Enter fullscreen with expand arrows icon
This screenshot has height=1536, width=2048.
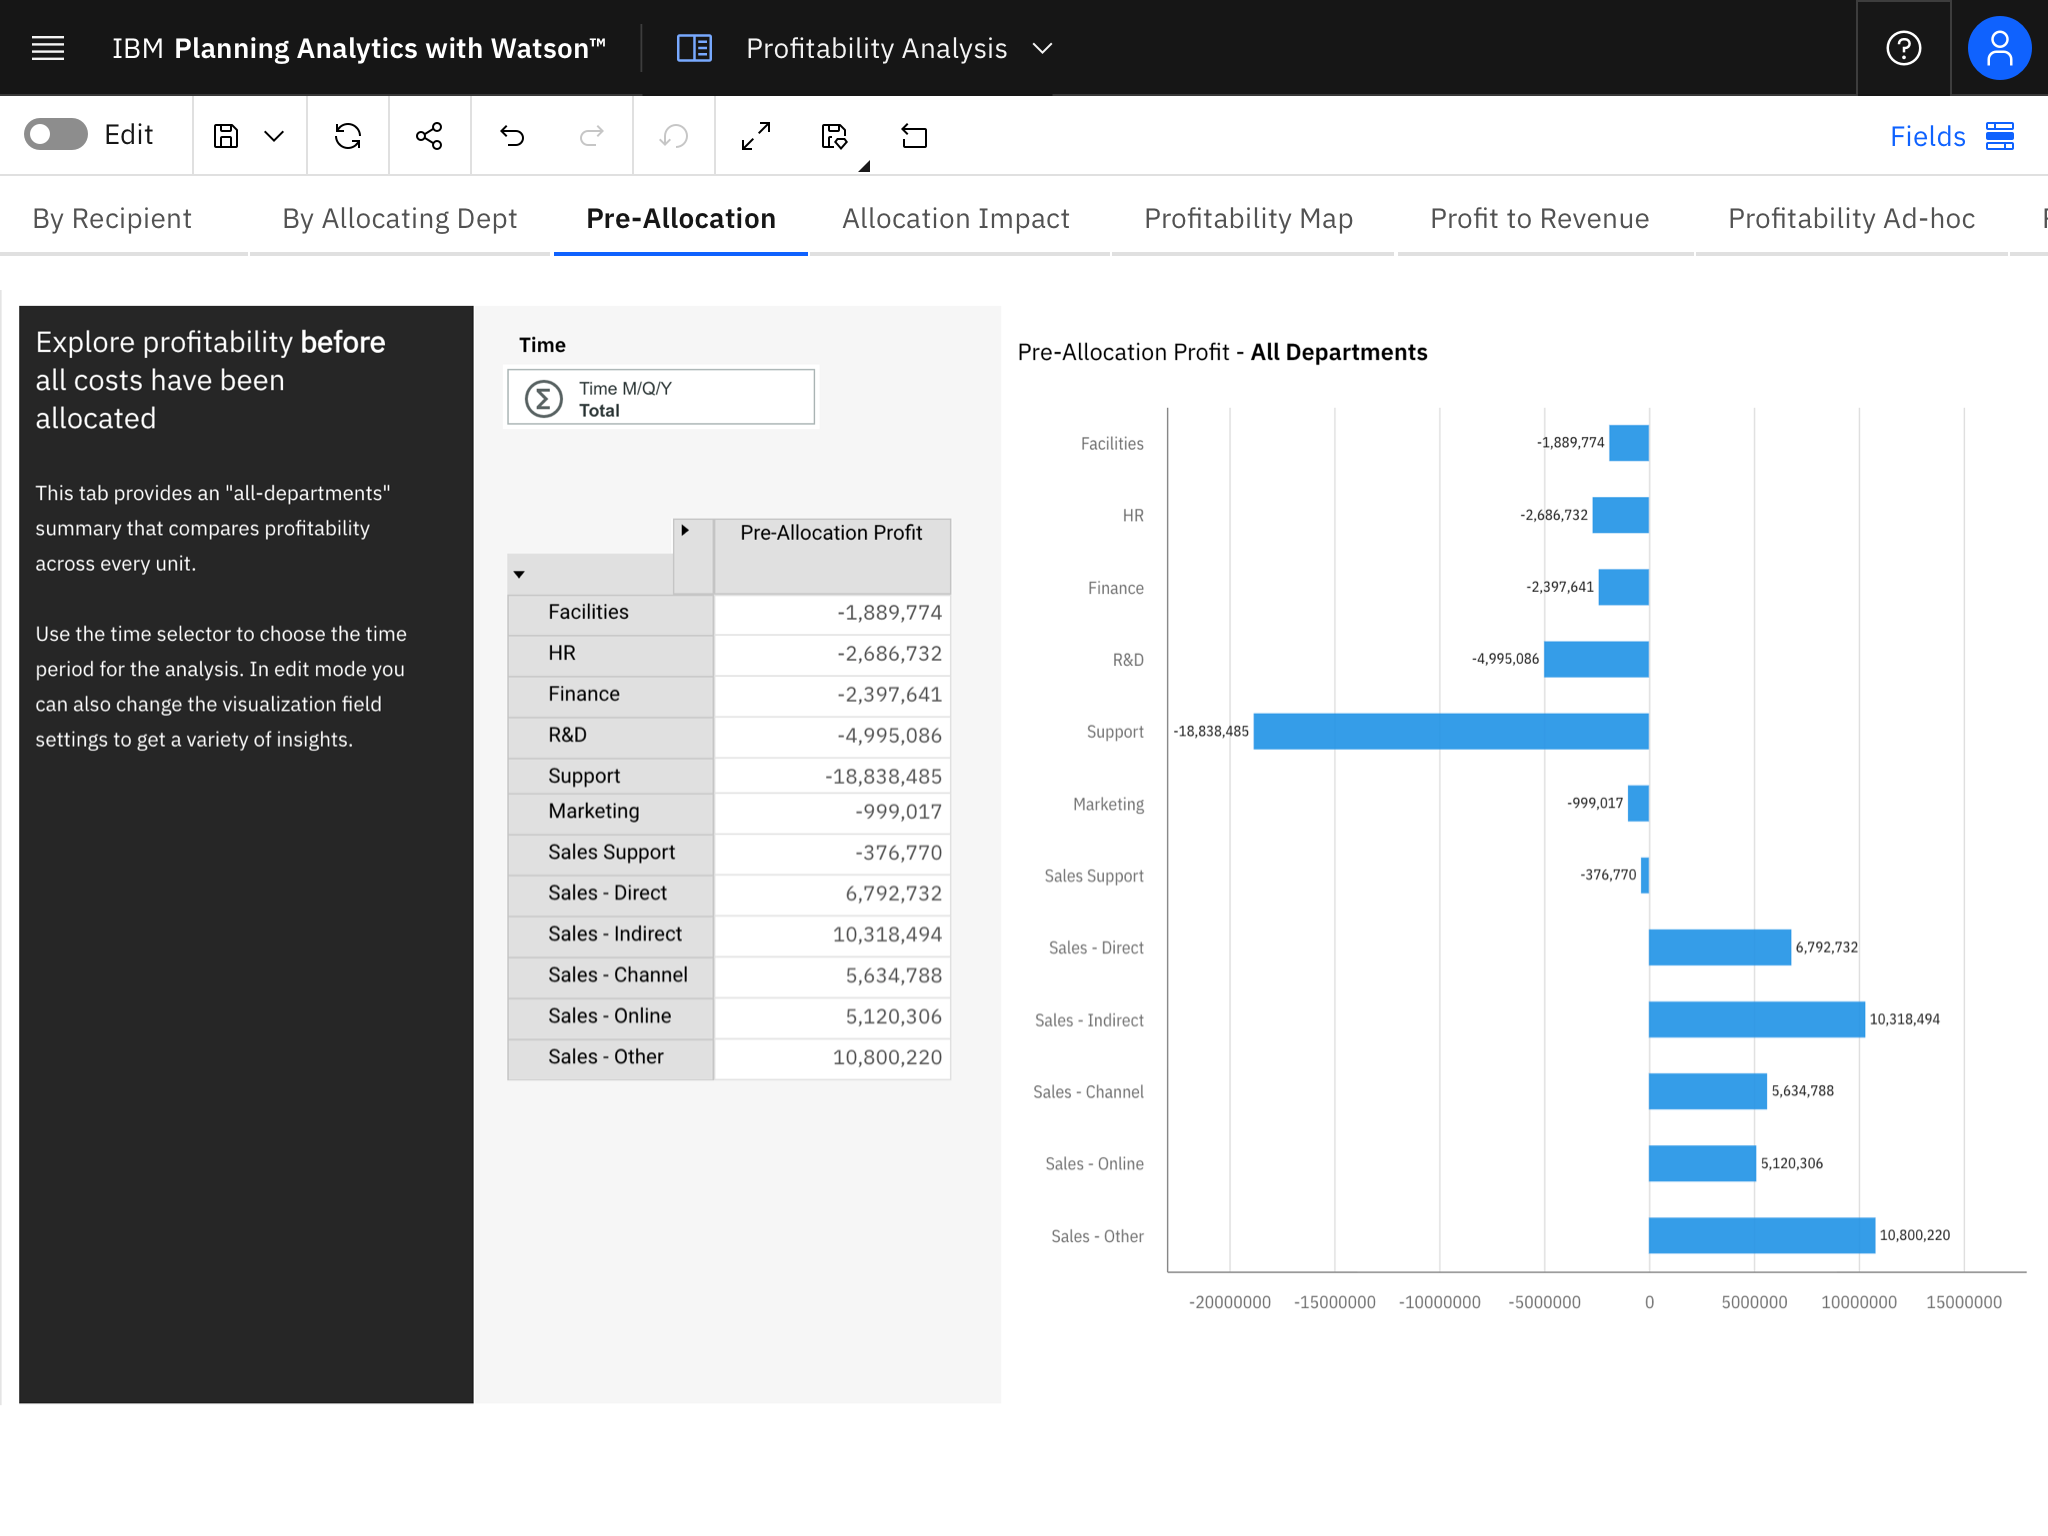coord(756,136)
